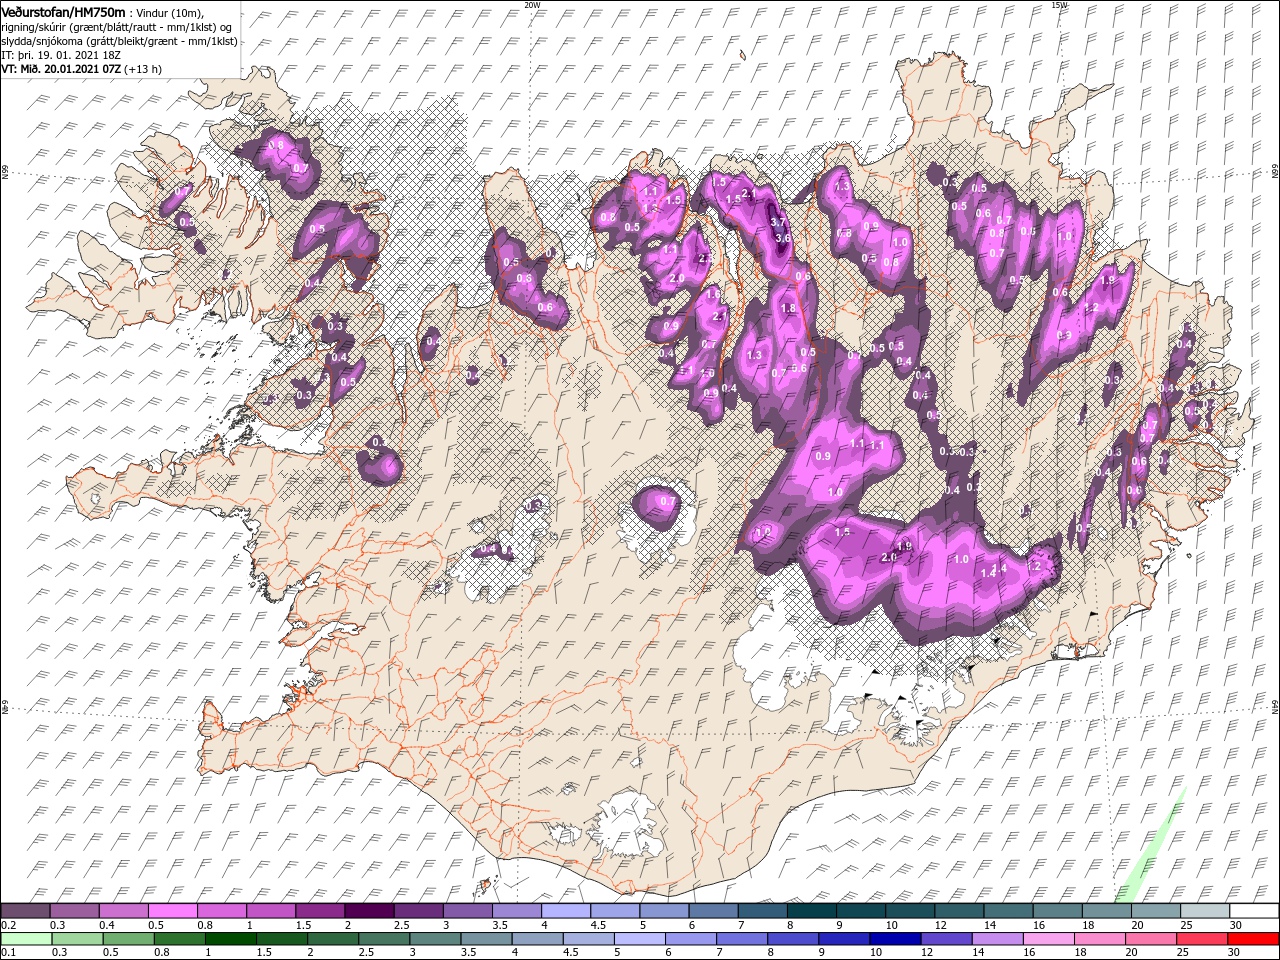
Task: Pick top-row swatch between 12 and 14
Action: (x=958, y=910)
